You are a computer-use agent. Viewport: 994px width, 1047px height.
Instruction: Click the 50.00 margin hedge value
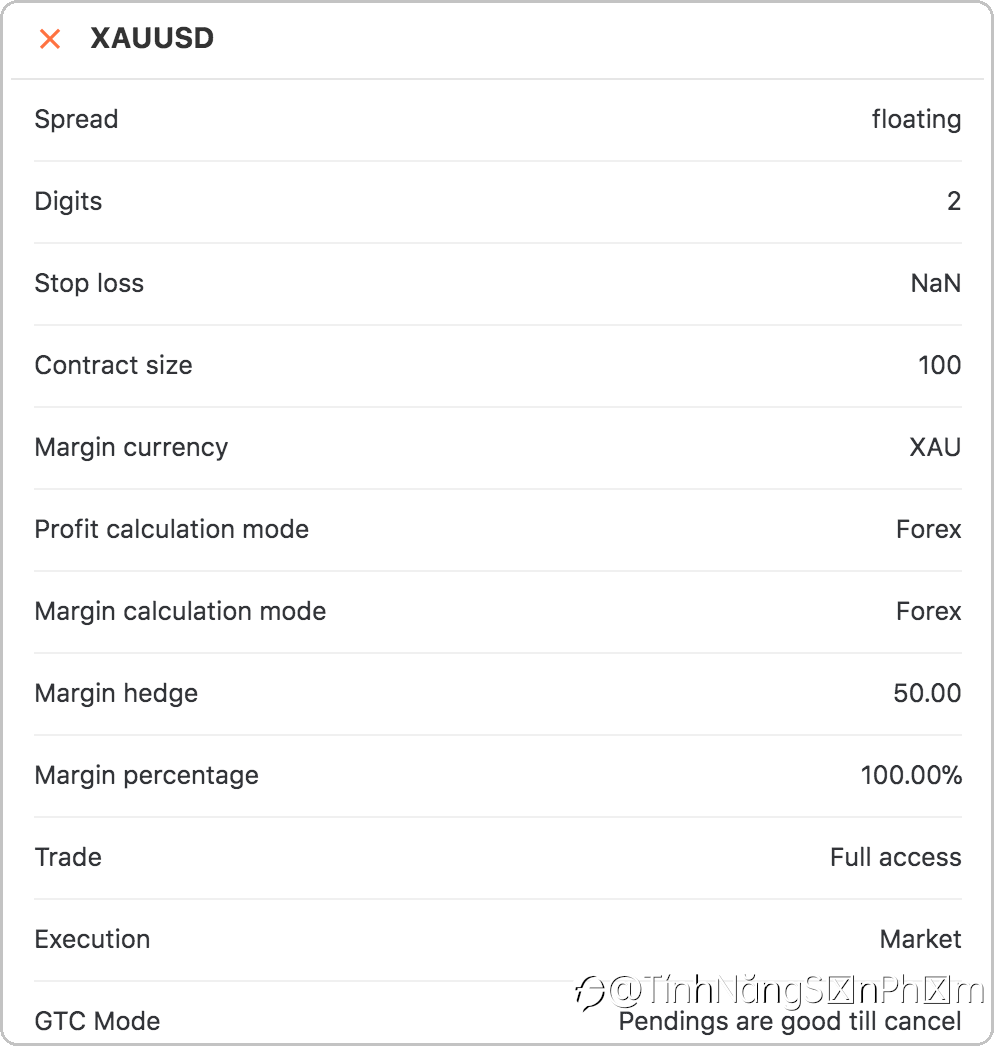(927, 694)
